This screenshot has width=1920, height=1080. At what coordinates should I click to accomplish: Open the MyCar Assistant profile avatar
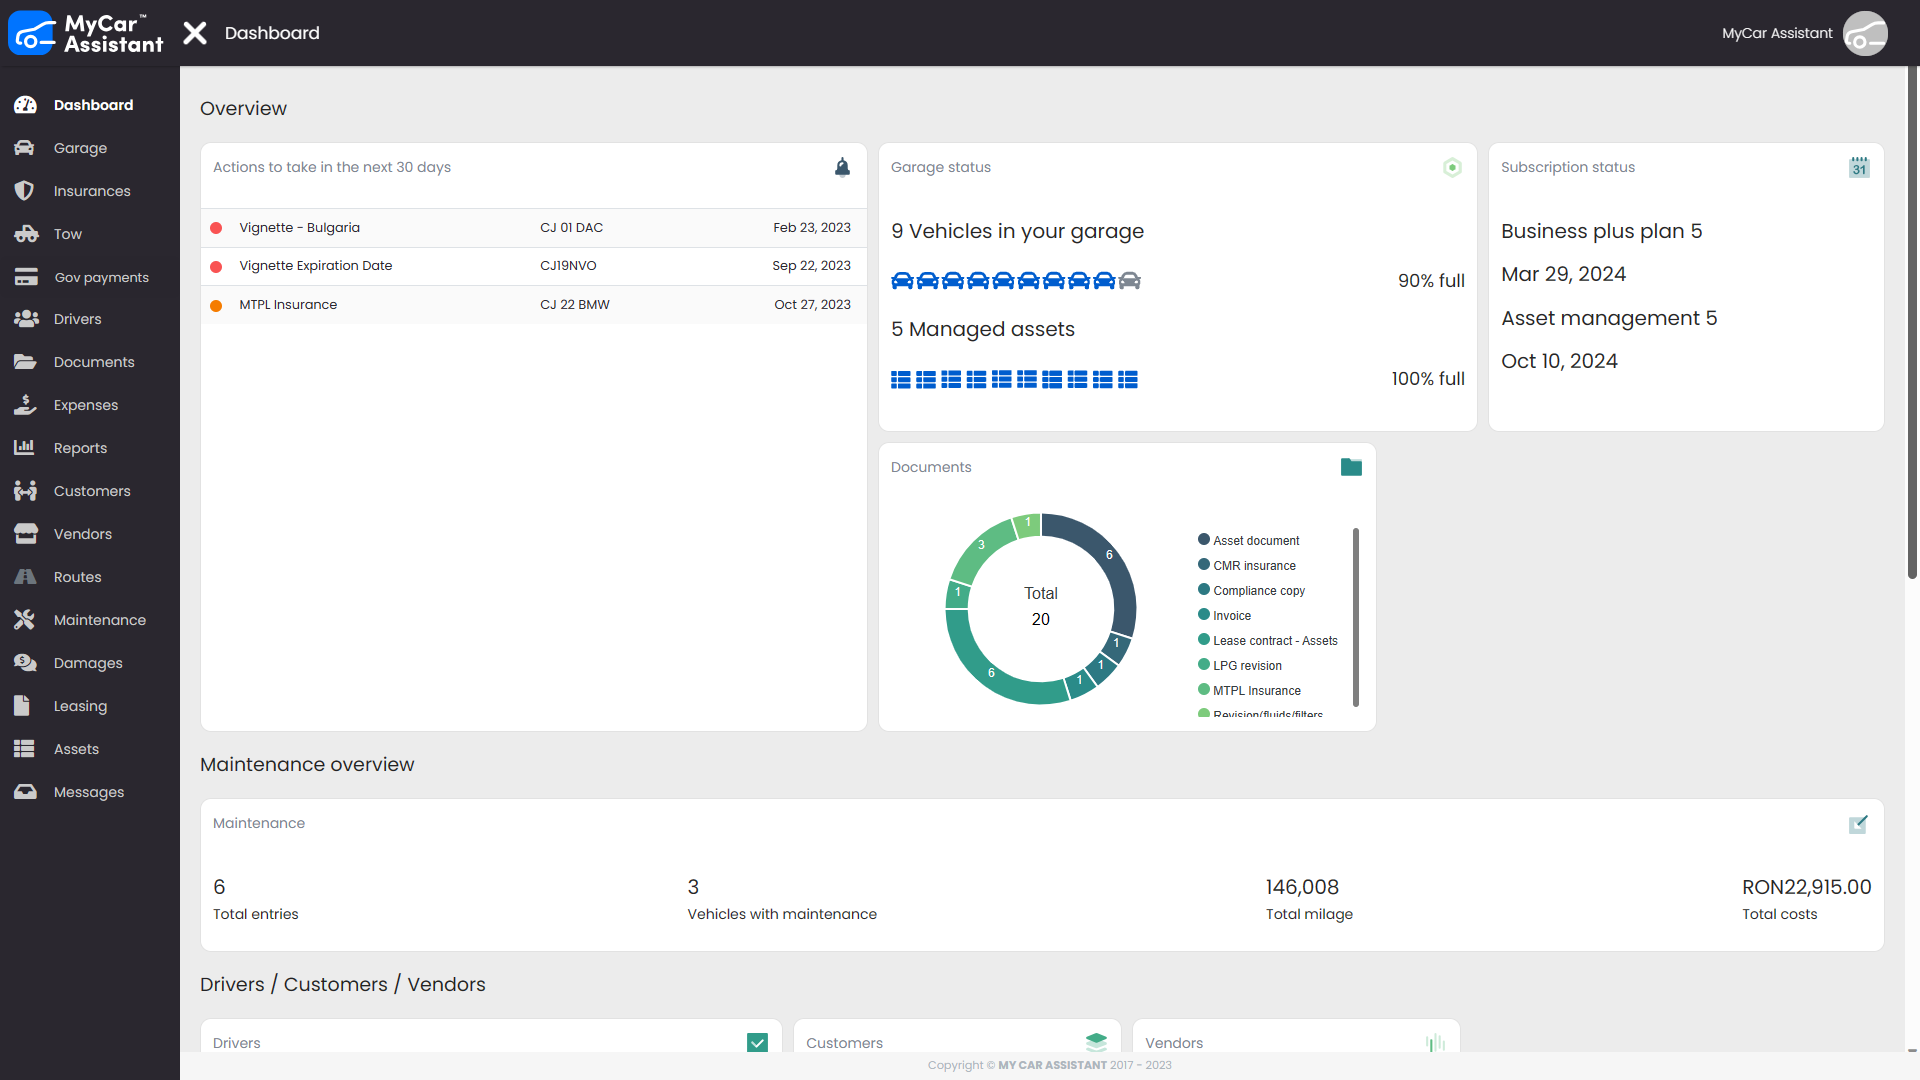pyautogui.click(x=1865, y=33)
